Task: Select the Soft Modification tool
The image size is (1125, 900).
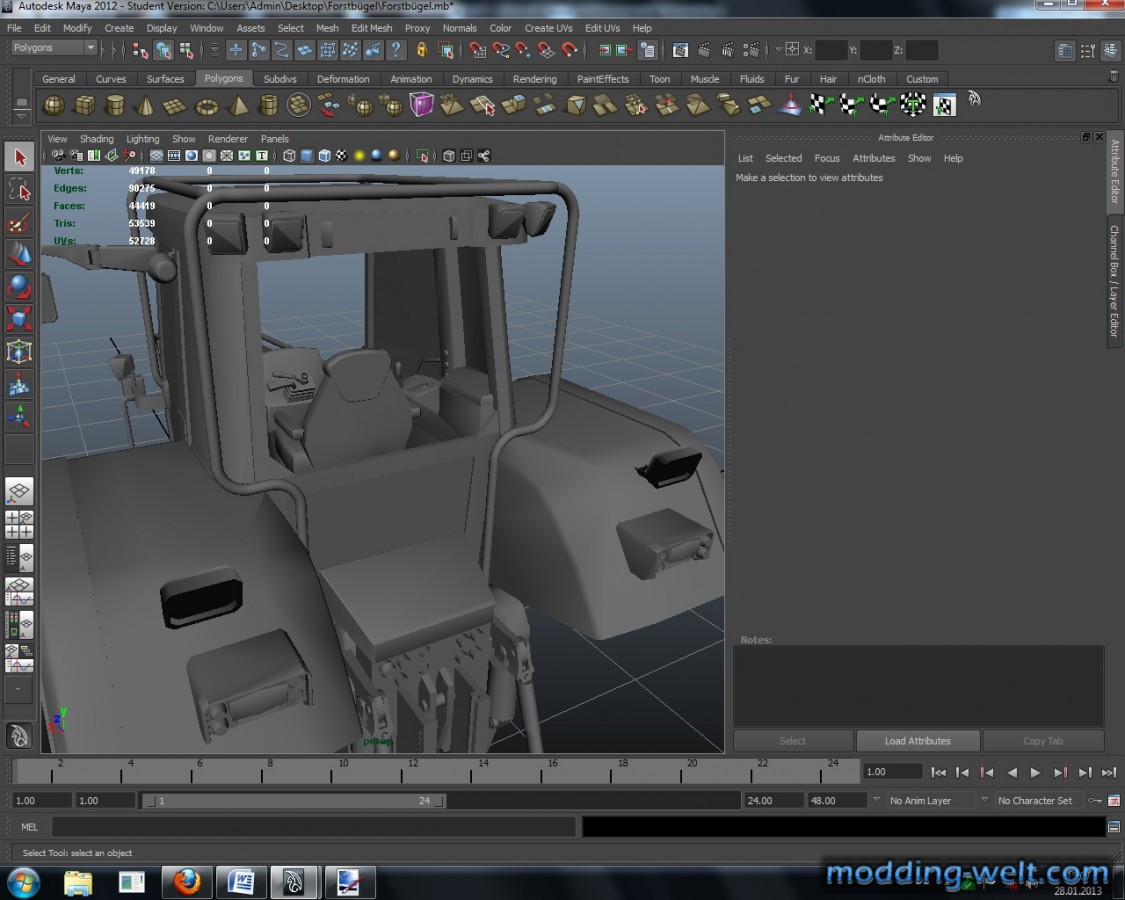Action: tap(19, 385)
